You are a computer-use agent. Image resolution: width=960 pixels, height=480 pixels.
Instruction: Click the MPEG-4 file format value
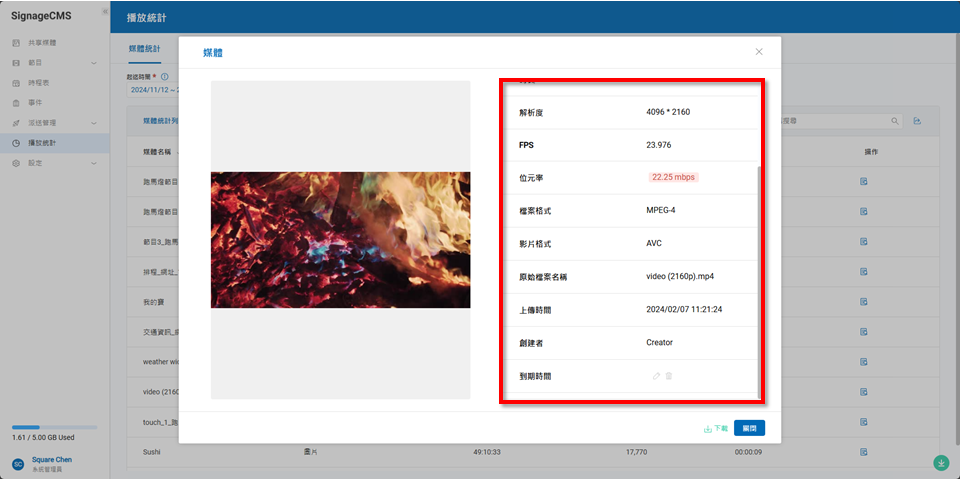coord(661,211)
